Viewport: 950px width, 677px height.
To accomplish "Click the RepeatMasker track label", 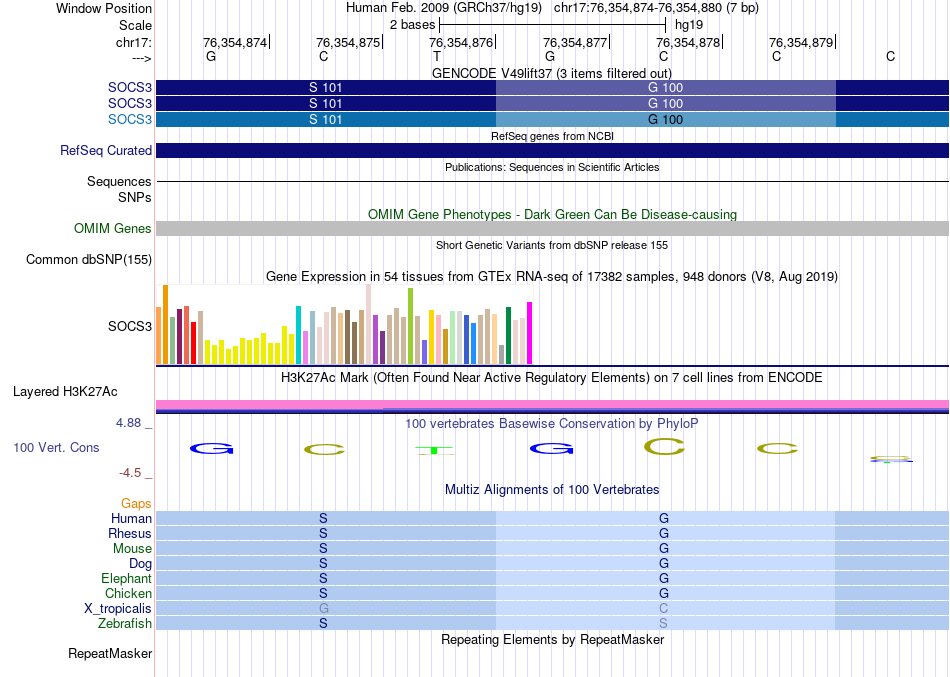I will tap(110, 653).
